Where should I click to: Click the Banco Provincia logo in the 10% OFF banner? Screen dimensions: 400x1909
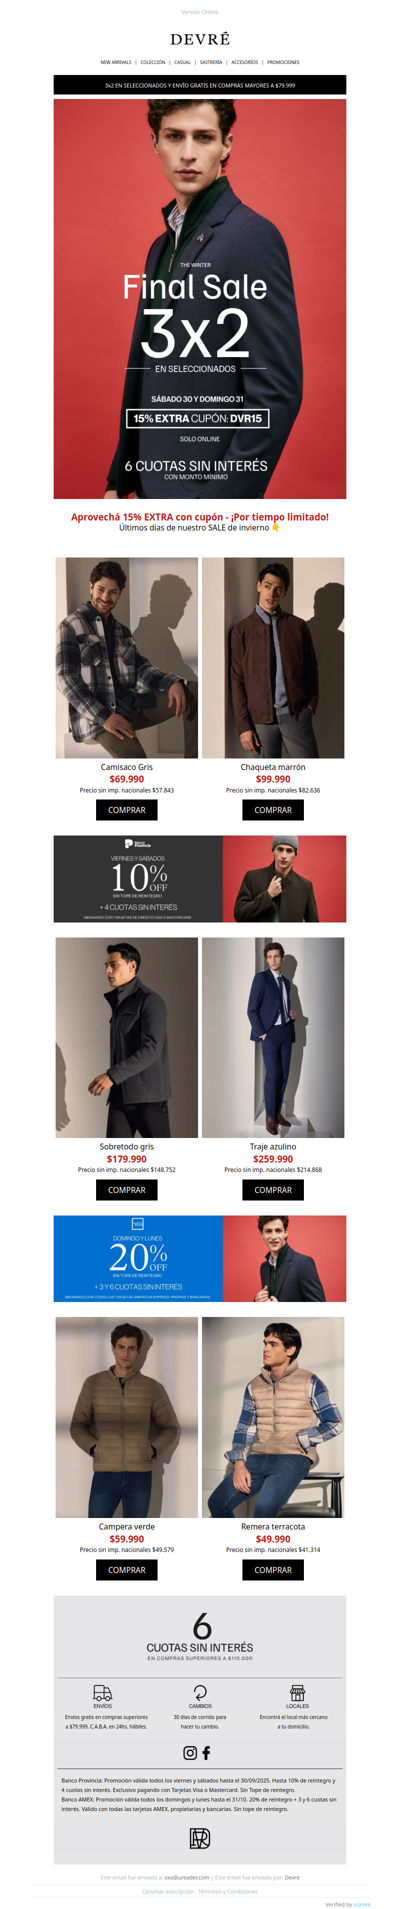point(137,845)
